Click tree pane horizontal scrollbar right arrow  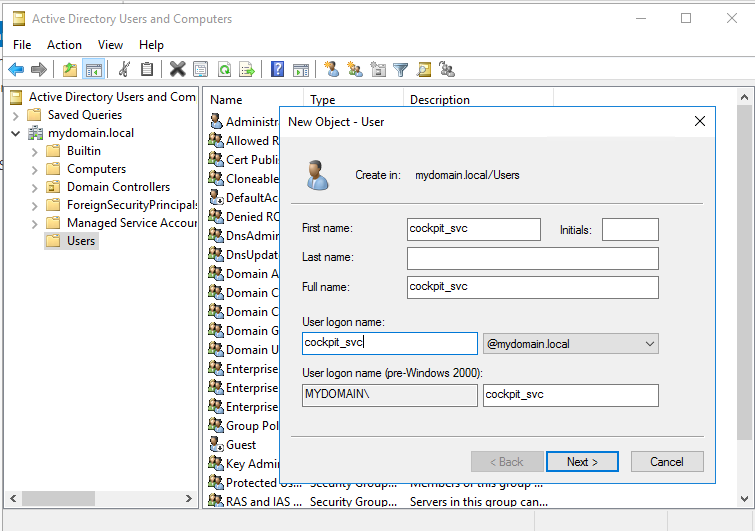pos(189,498)
